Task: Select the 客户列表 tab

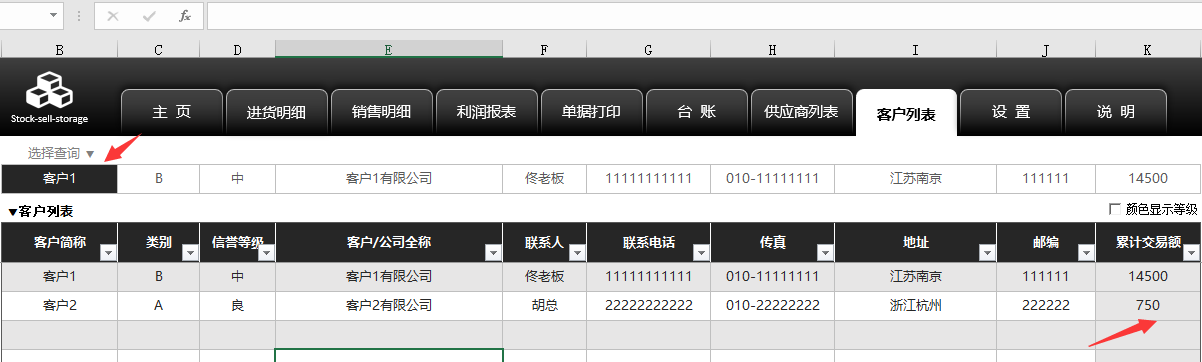Action: point(906,114)
